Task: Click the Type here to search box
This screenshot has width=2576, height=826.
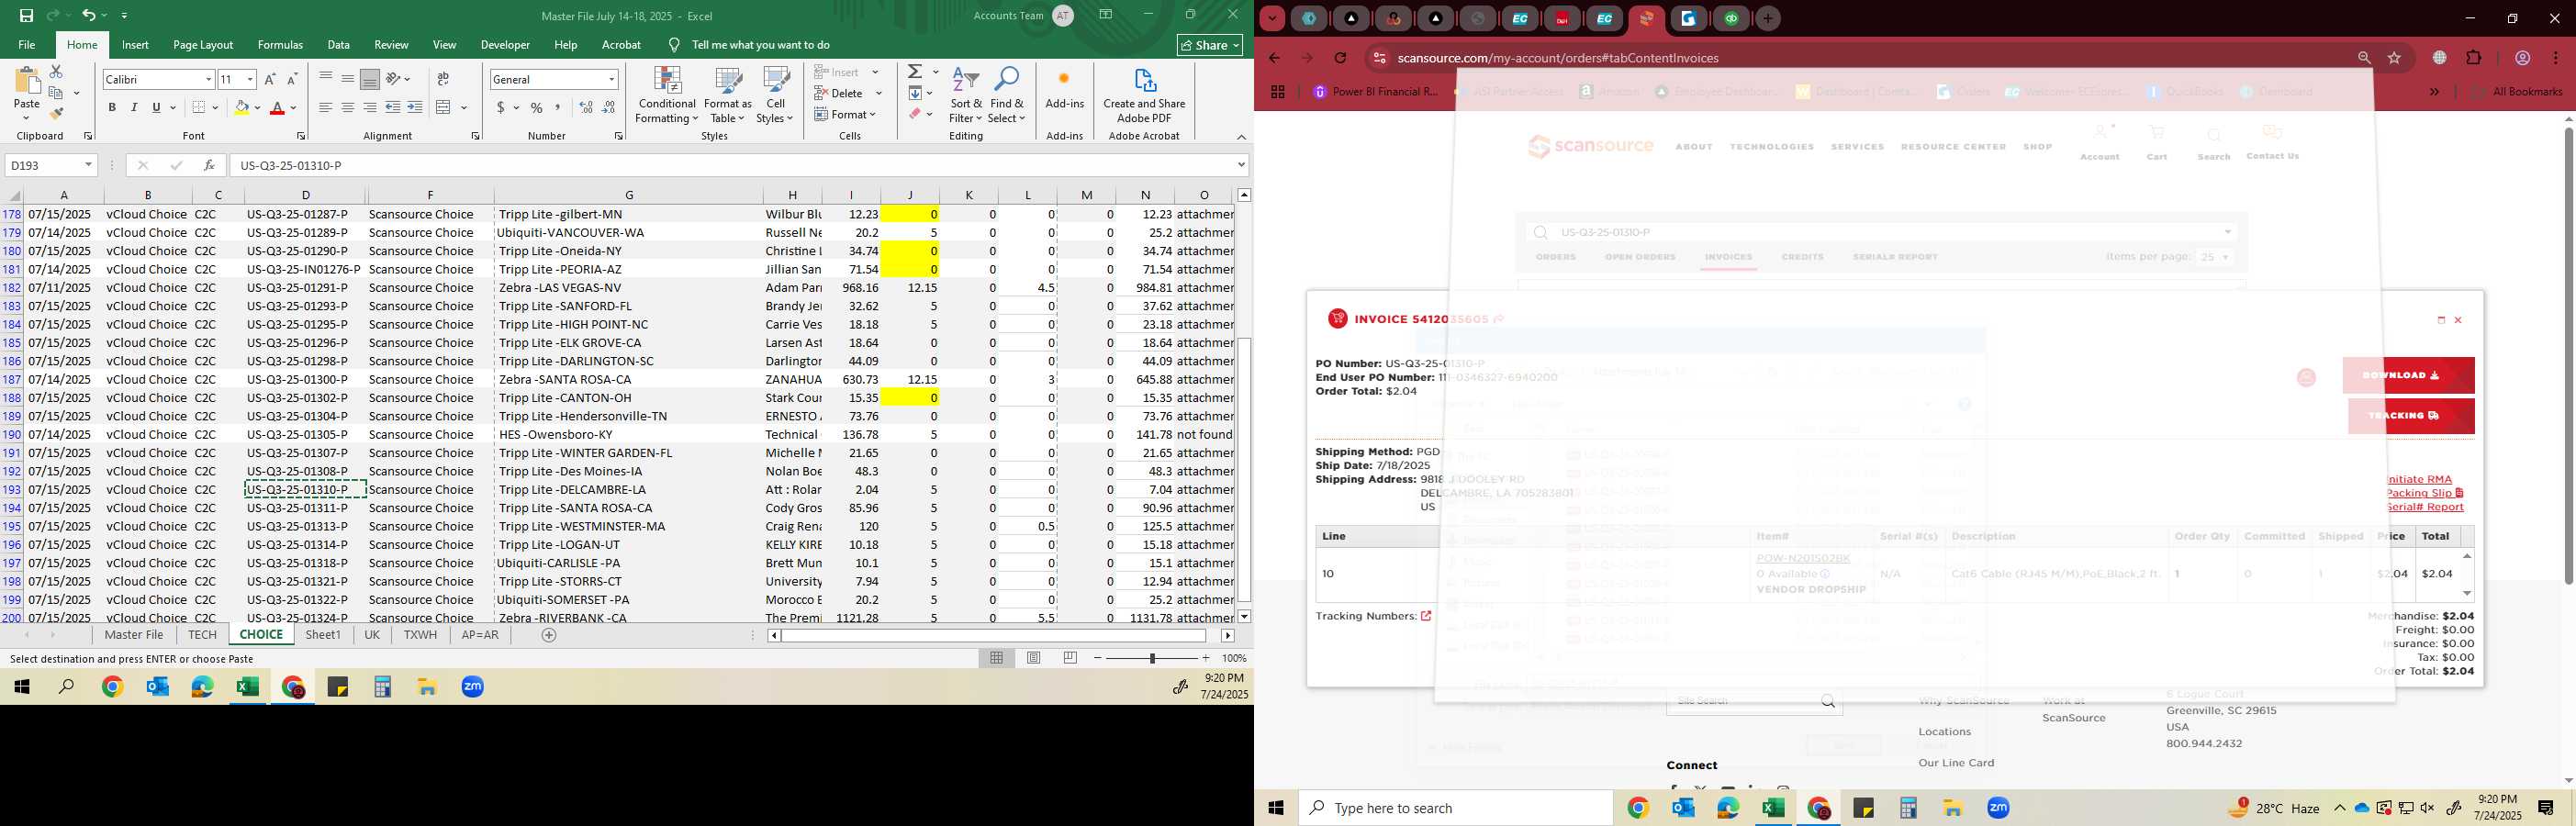Action: [1456, 808]
